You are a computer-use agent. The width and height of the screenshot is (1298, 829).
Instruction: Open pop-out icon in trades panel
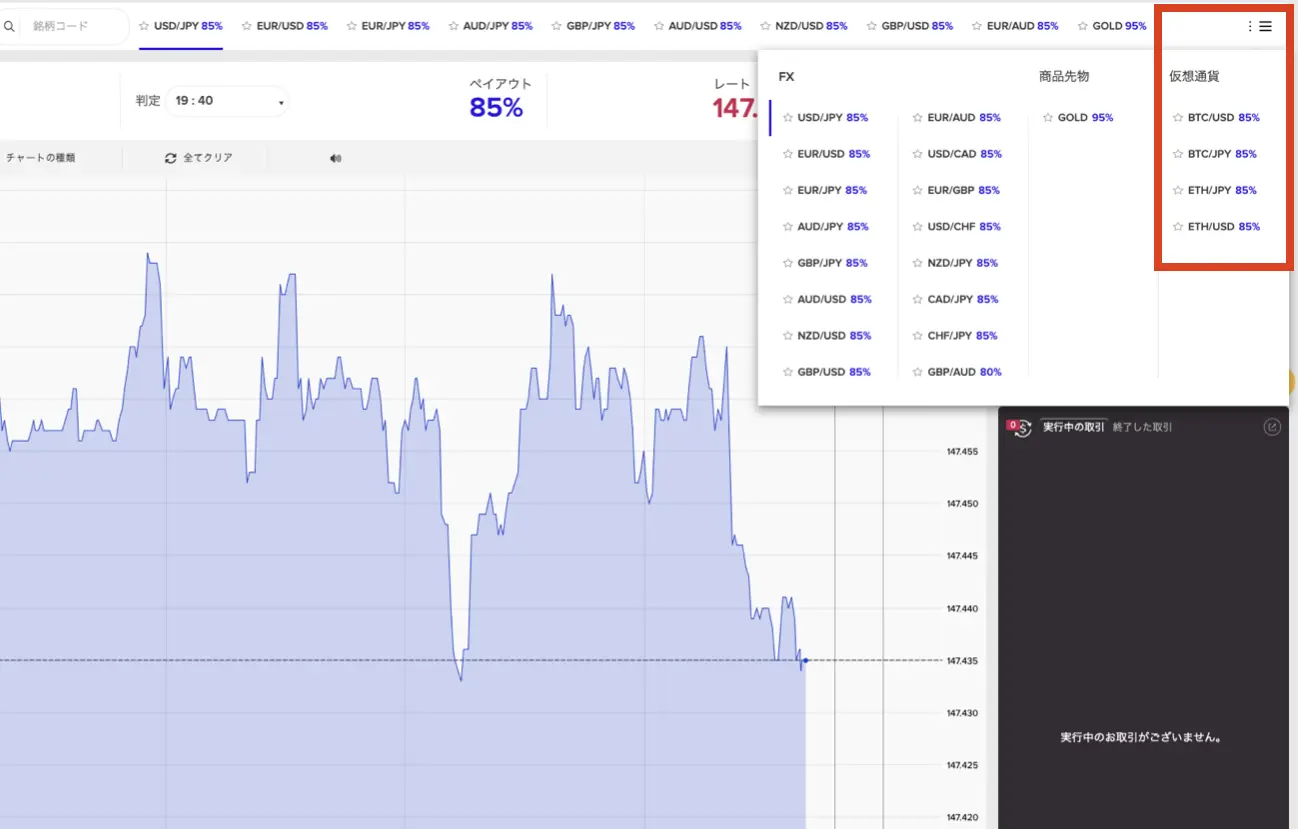[x=1272, y=427]
